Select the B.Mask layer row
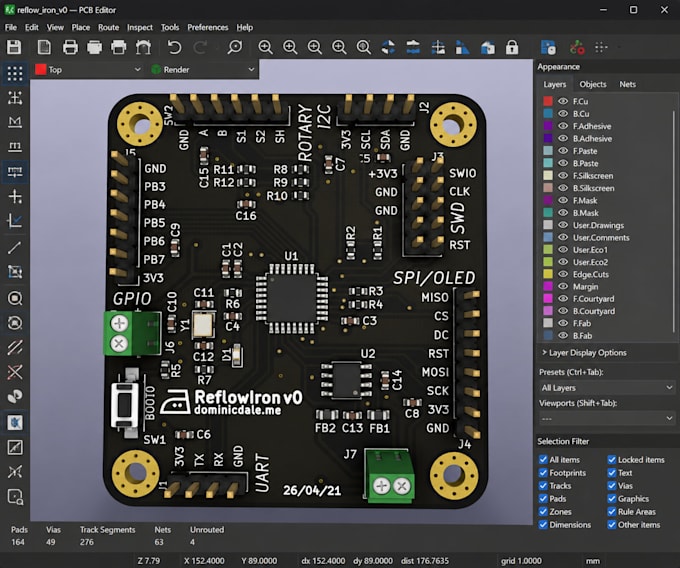680x568 pixels. pos(606,212)
